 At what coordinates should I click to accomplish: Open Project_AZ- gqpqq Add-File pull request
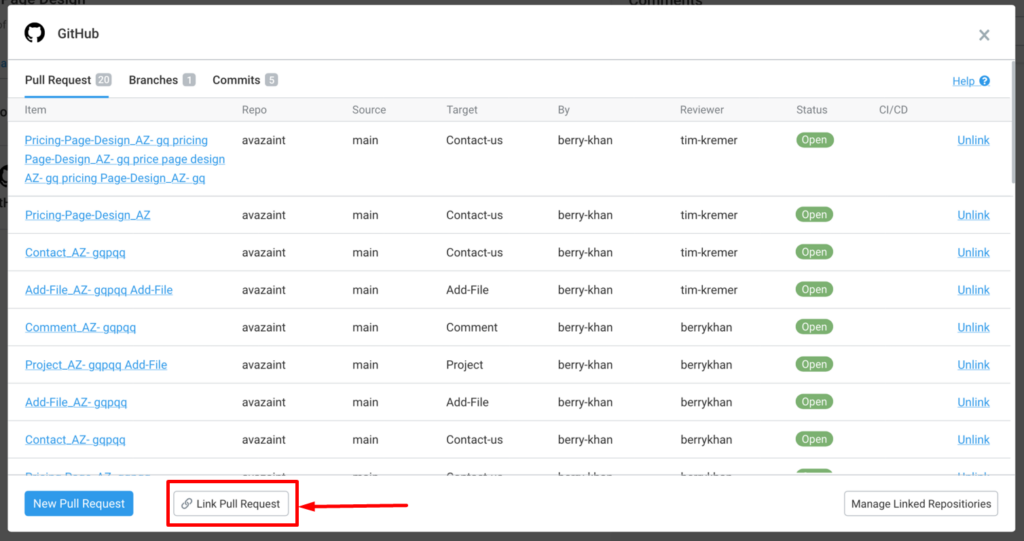click(96, 365)
